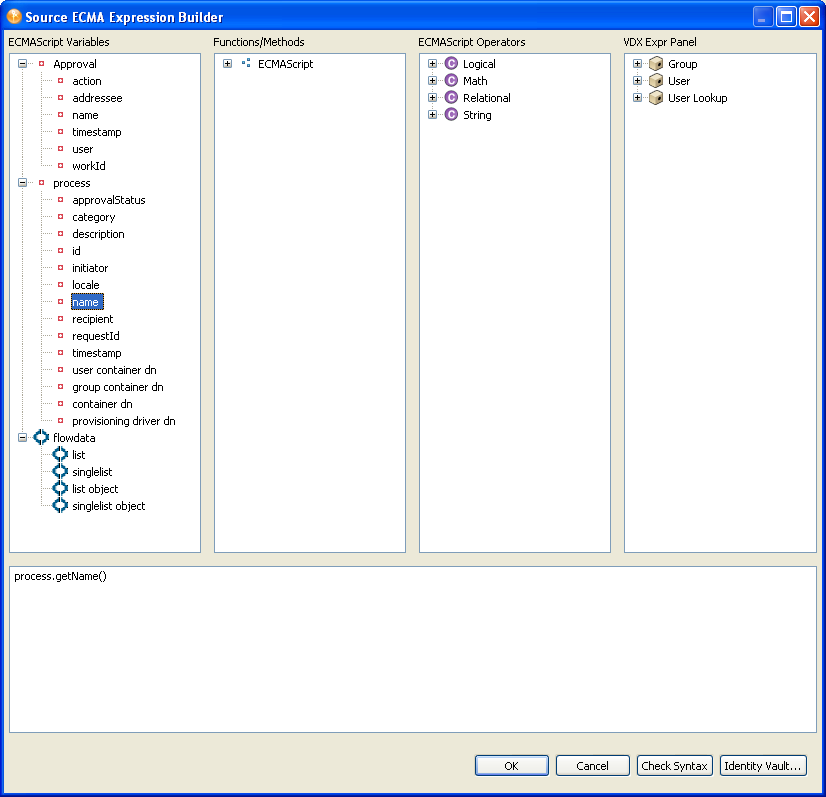Screen dimensions: 826x797
Task: Click the red icon beside approvalStatus
Action: click(x=61, y=200)
